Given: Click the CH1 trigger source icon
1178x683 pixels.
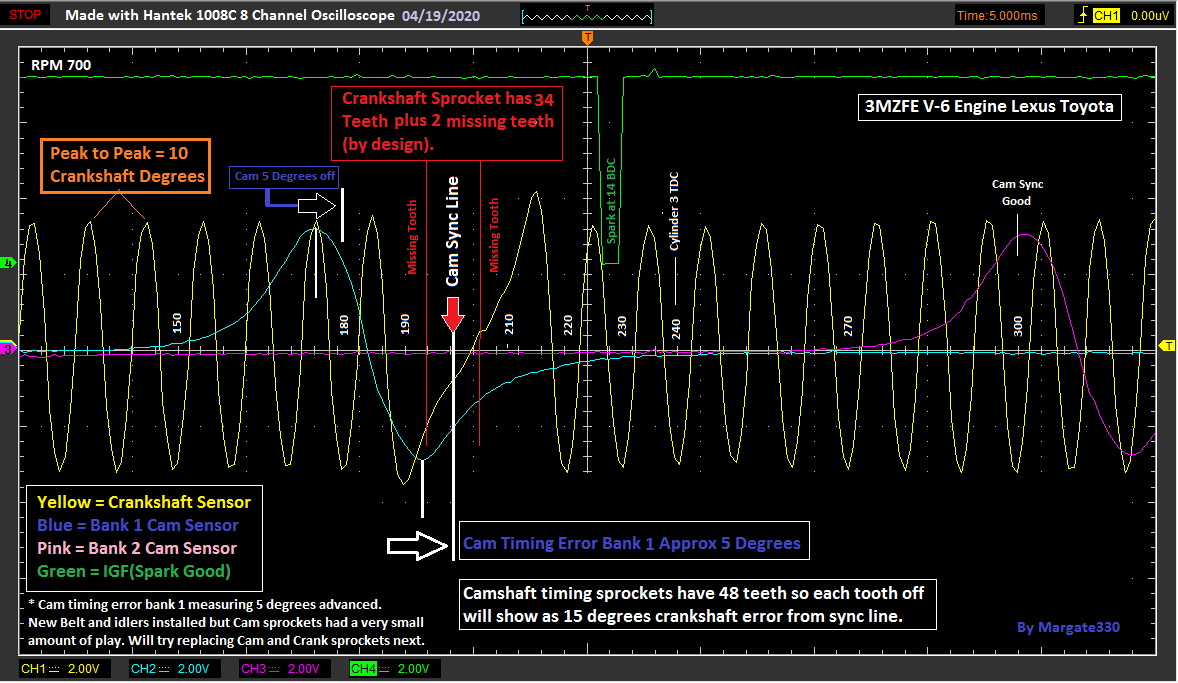Looking at the screenshot, I should (x=1105, y=15).
